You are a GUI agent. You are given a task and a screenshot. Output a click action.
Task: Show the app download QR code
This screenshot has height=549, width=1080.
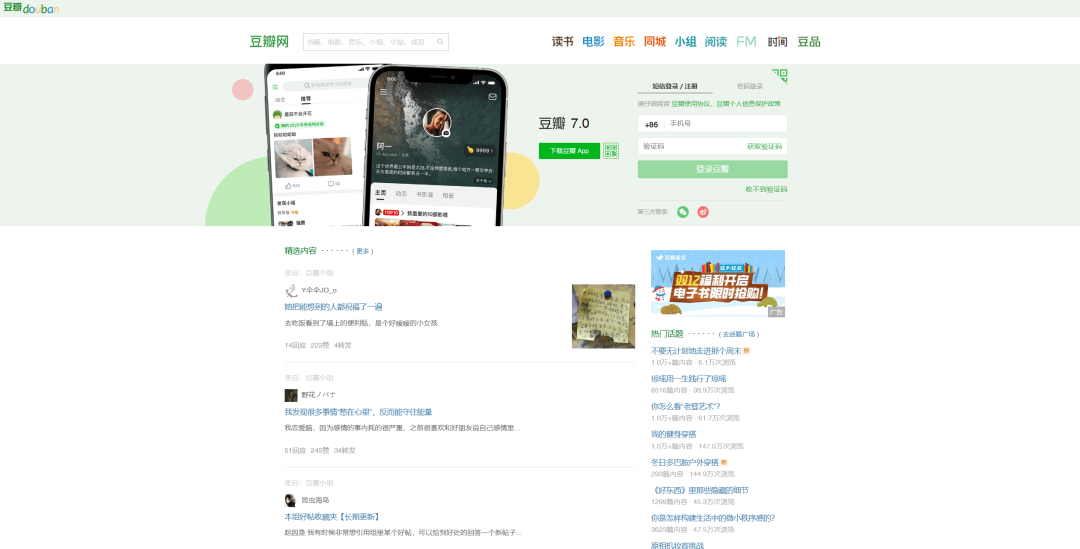(x=611, y=151)
